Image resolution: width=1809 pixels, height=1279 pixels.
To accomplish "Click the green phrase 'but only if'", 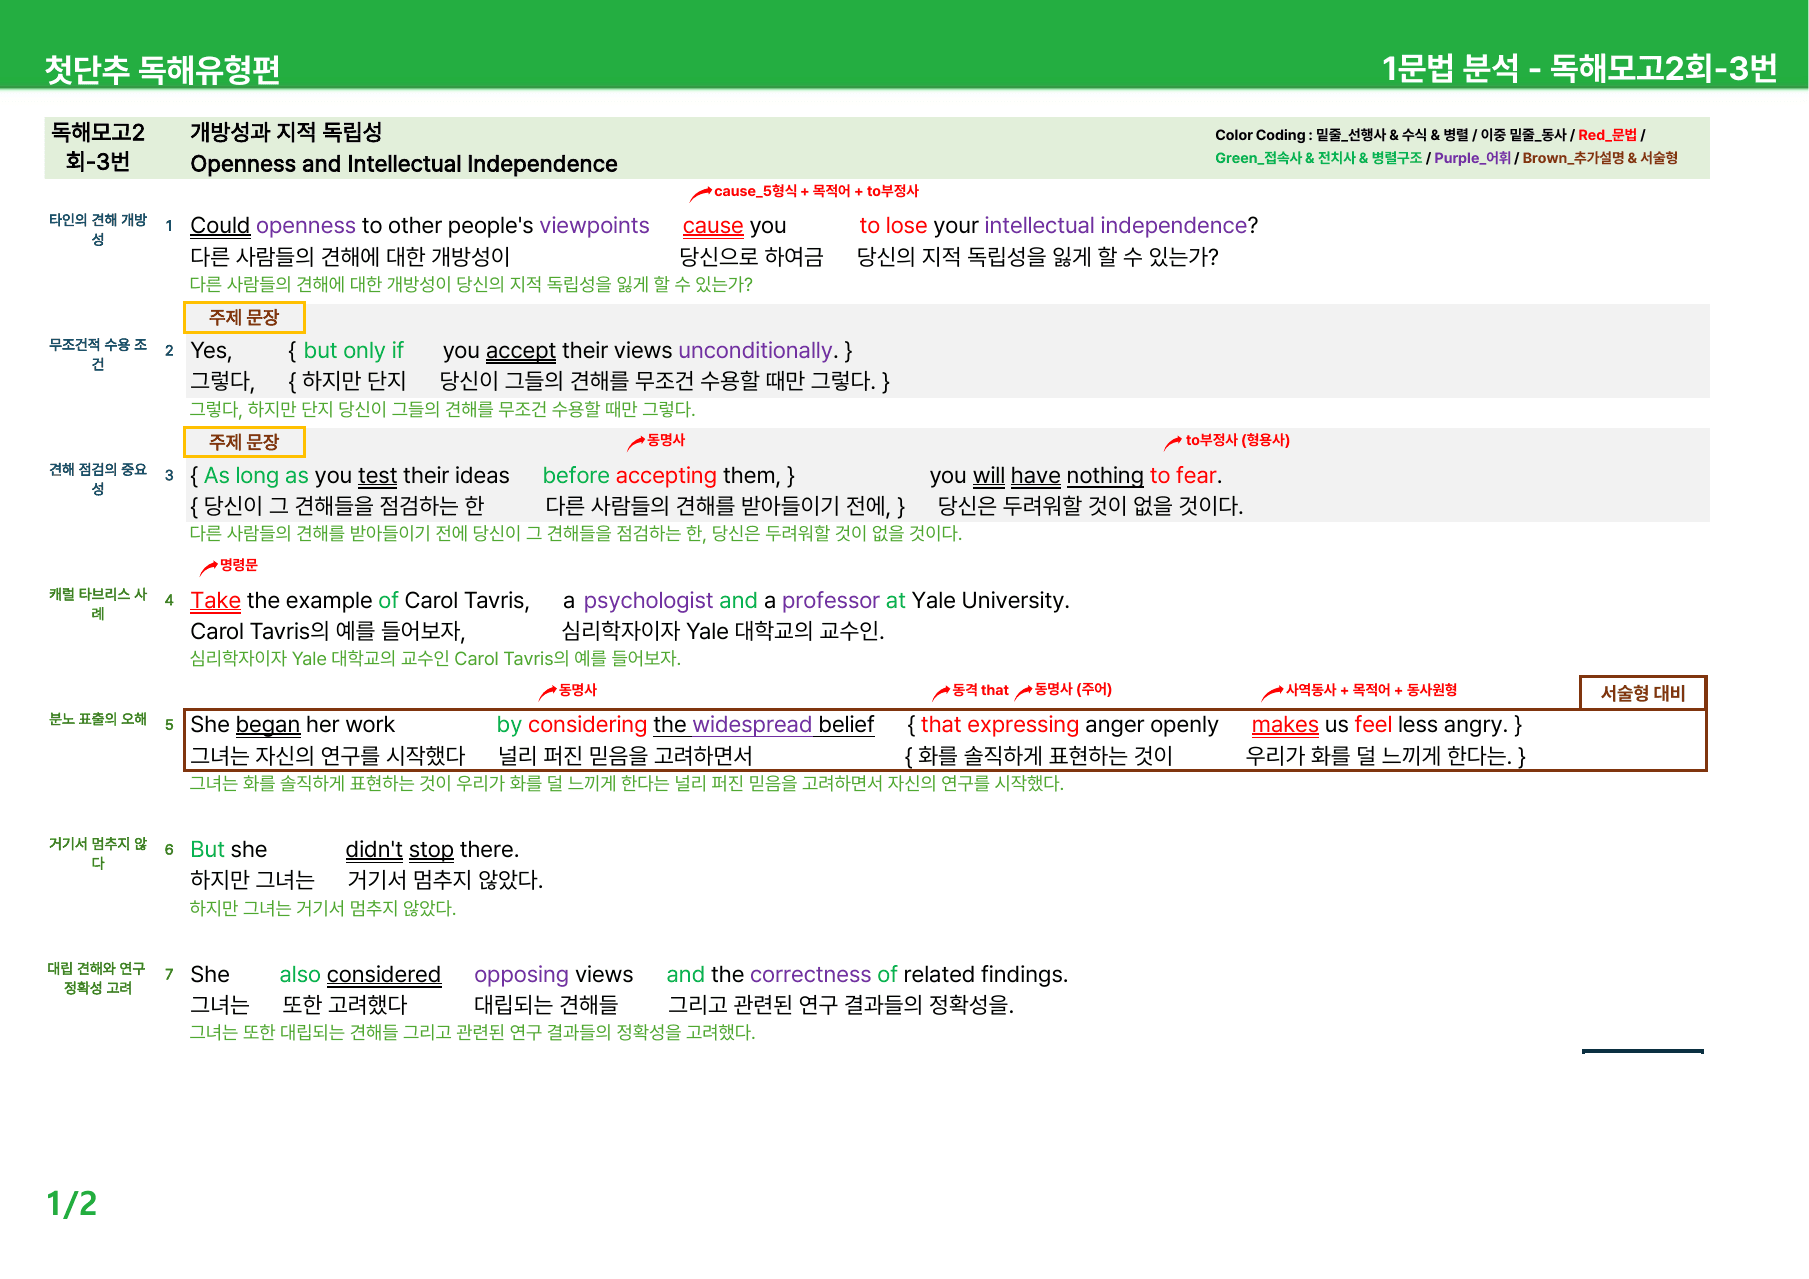I will click(353, 351).
